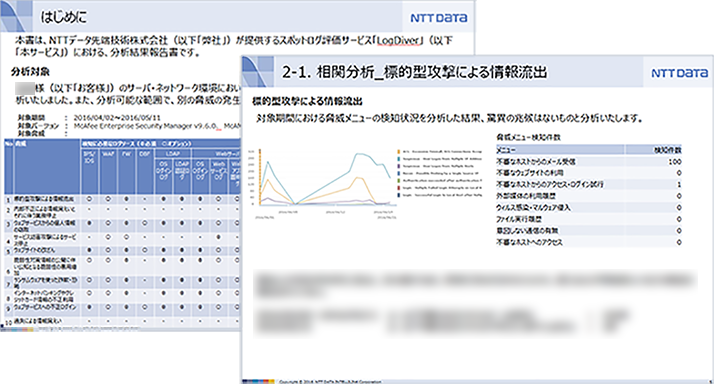Screen dimensions: 714x384
Task: Select row 不審なホストへのアクセス
Action: point(589,242)
